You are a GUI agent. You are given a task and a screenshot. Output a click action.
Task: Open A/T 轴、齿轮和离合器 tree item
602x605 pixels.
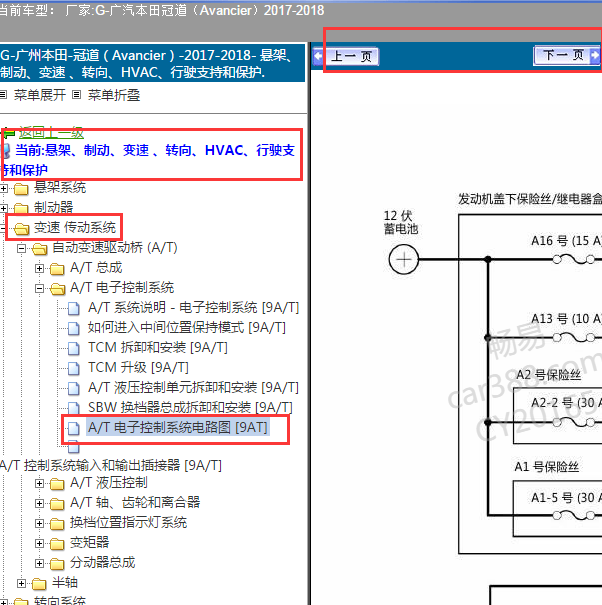[x=135, y=503]
